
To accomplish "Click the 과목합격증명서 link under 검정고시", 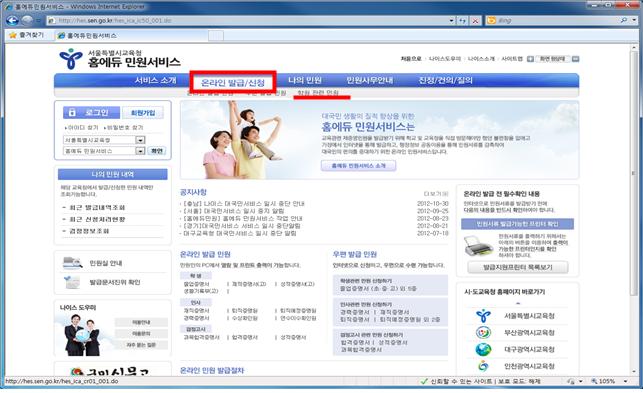I will pos(201,337).
